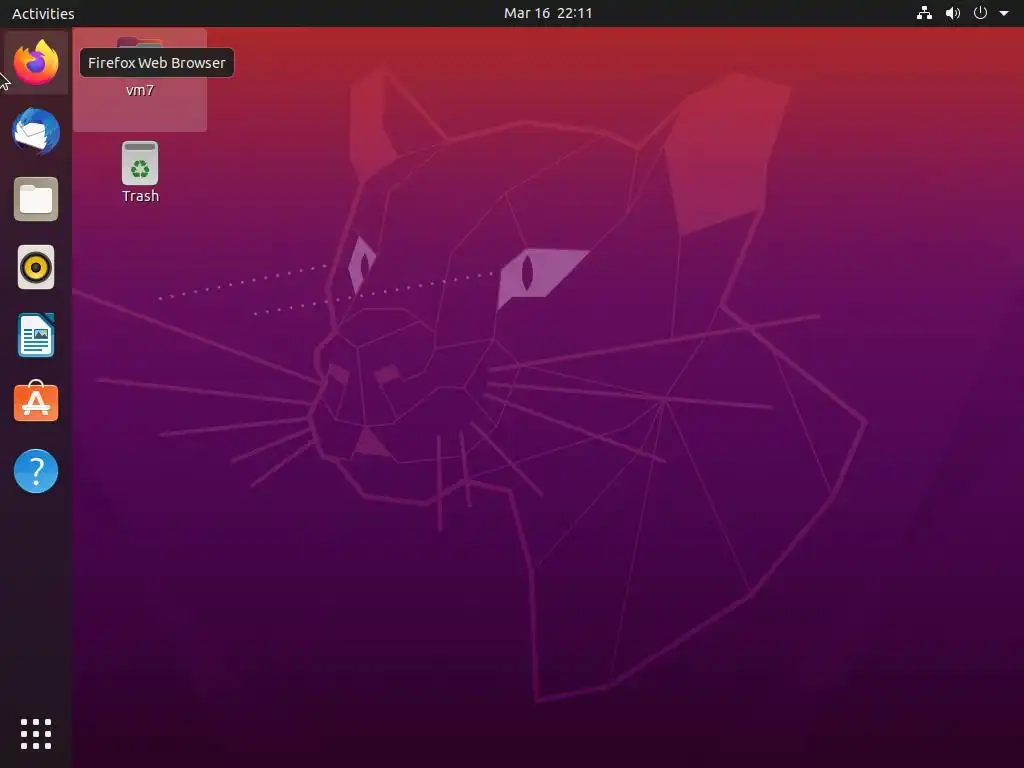Screen dimensions: 1024x768
Task: Open the Files manager in the dock
Action: (x=36, y=199)
